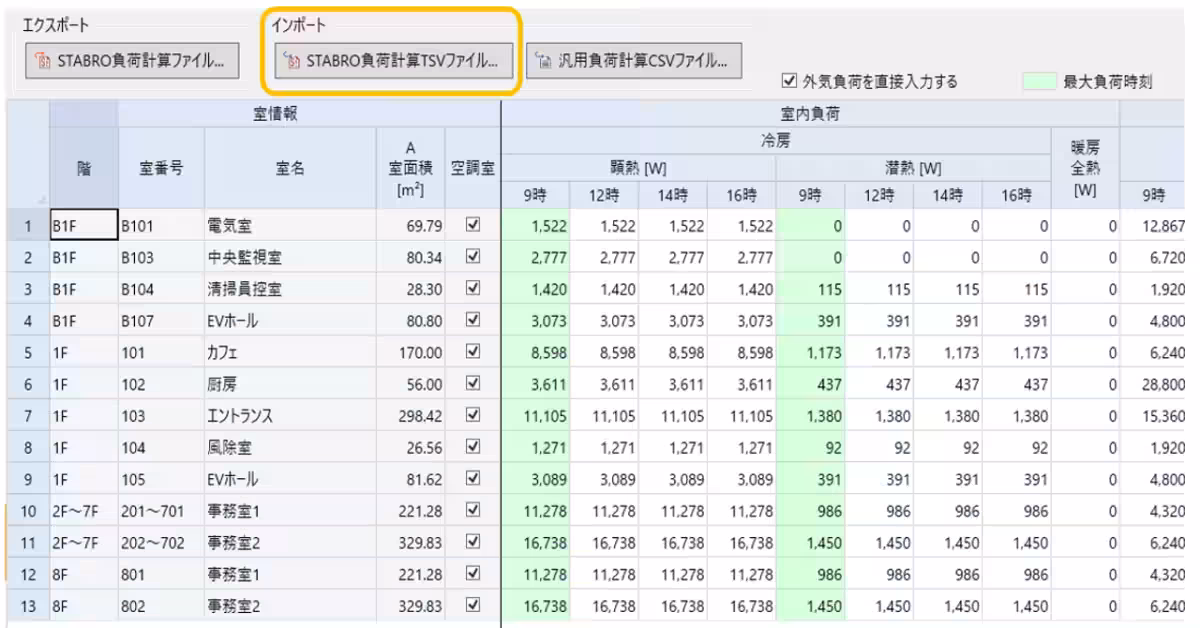Toggle the 空調室 checkbox for room 802

pos(473,605)
